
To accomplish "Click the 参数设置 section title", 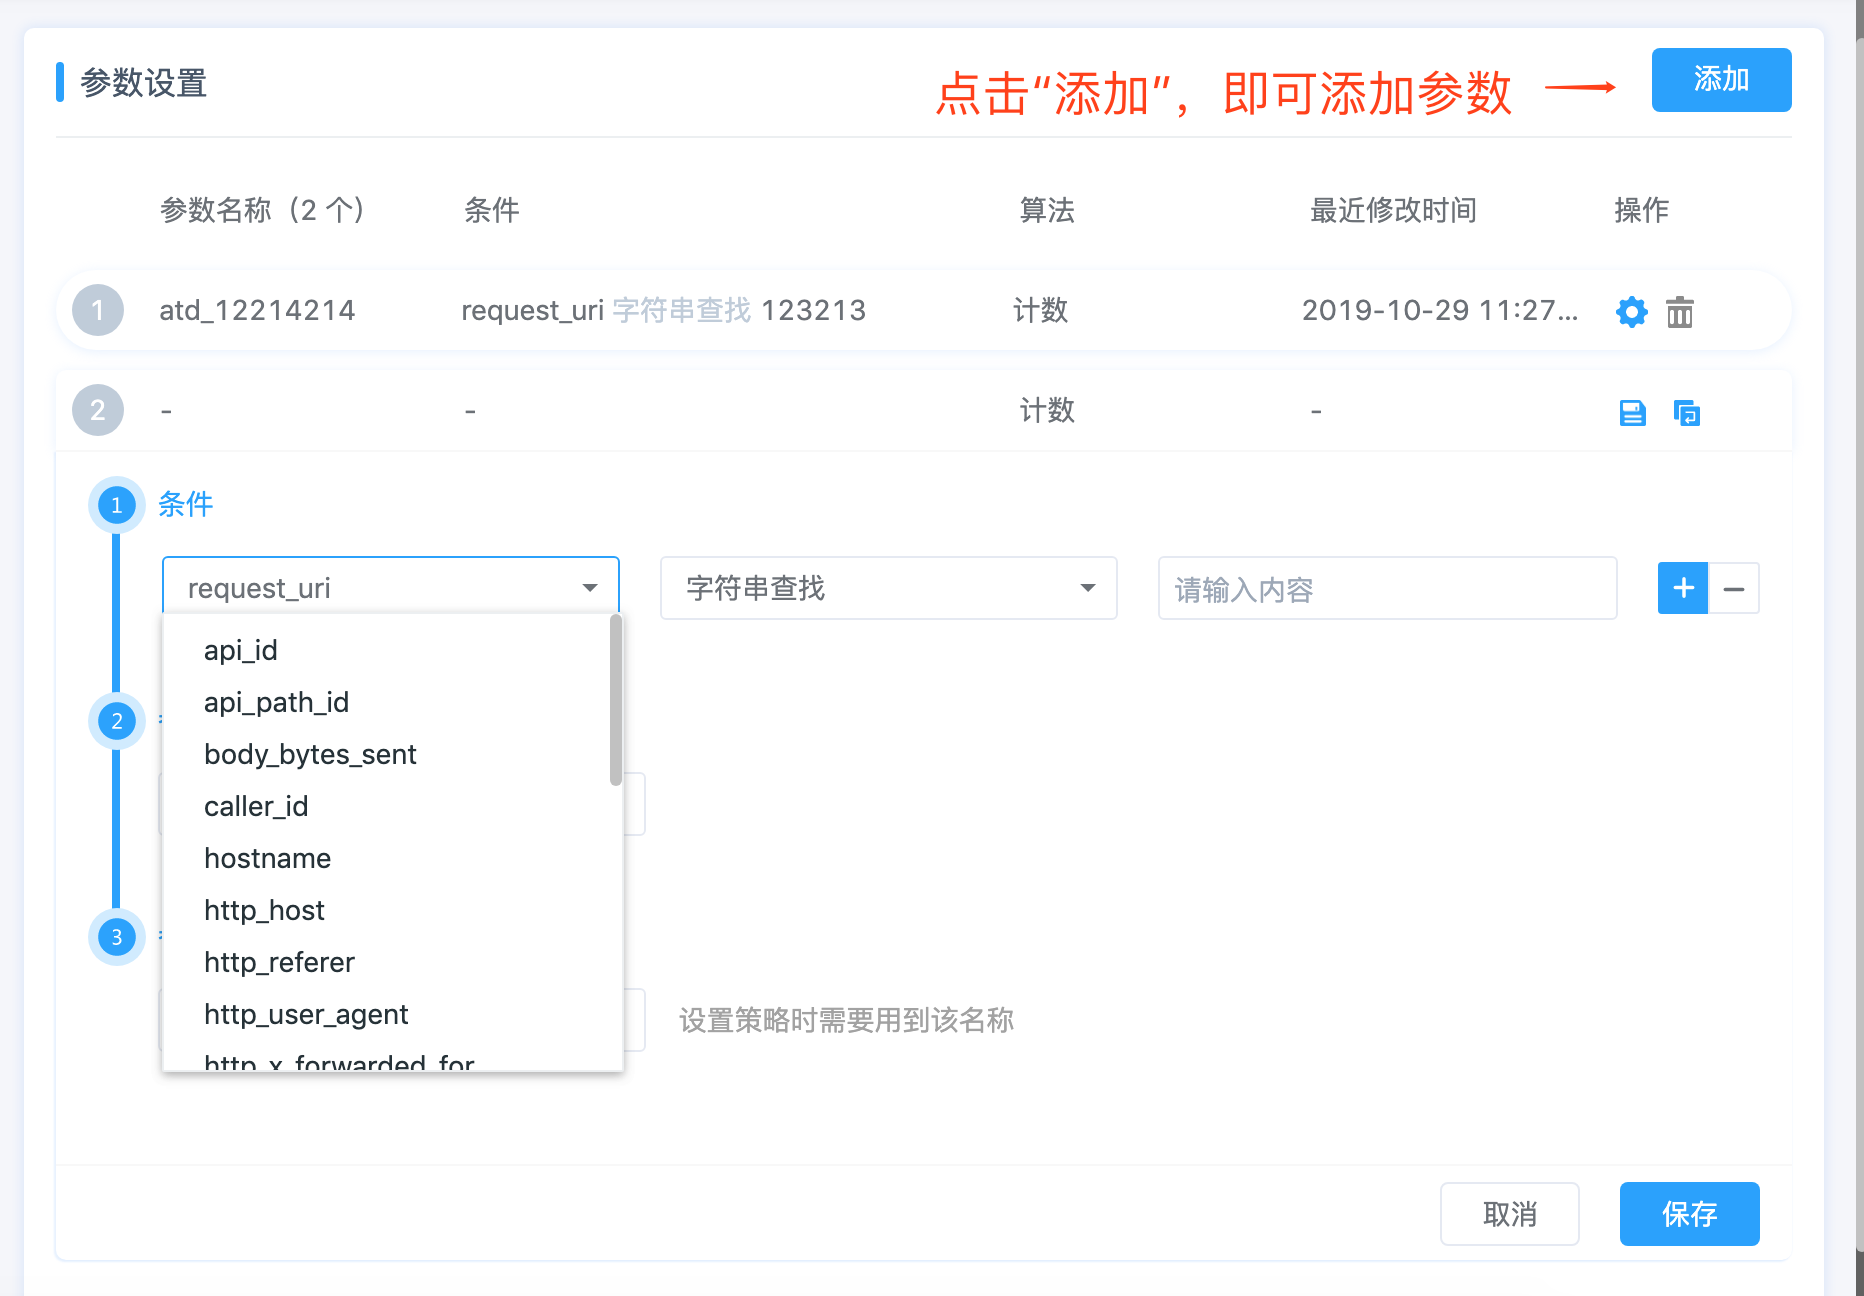I will click(143, 83).
